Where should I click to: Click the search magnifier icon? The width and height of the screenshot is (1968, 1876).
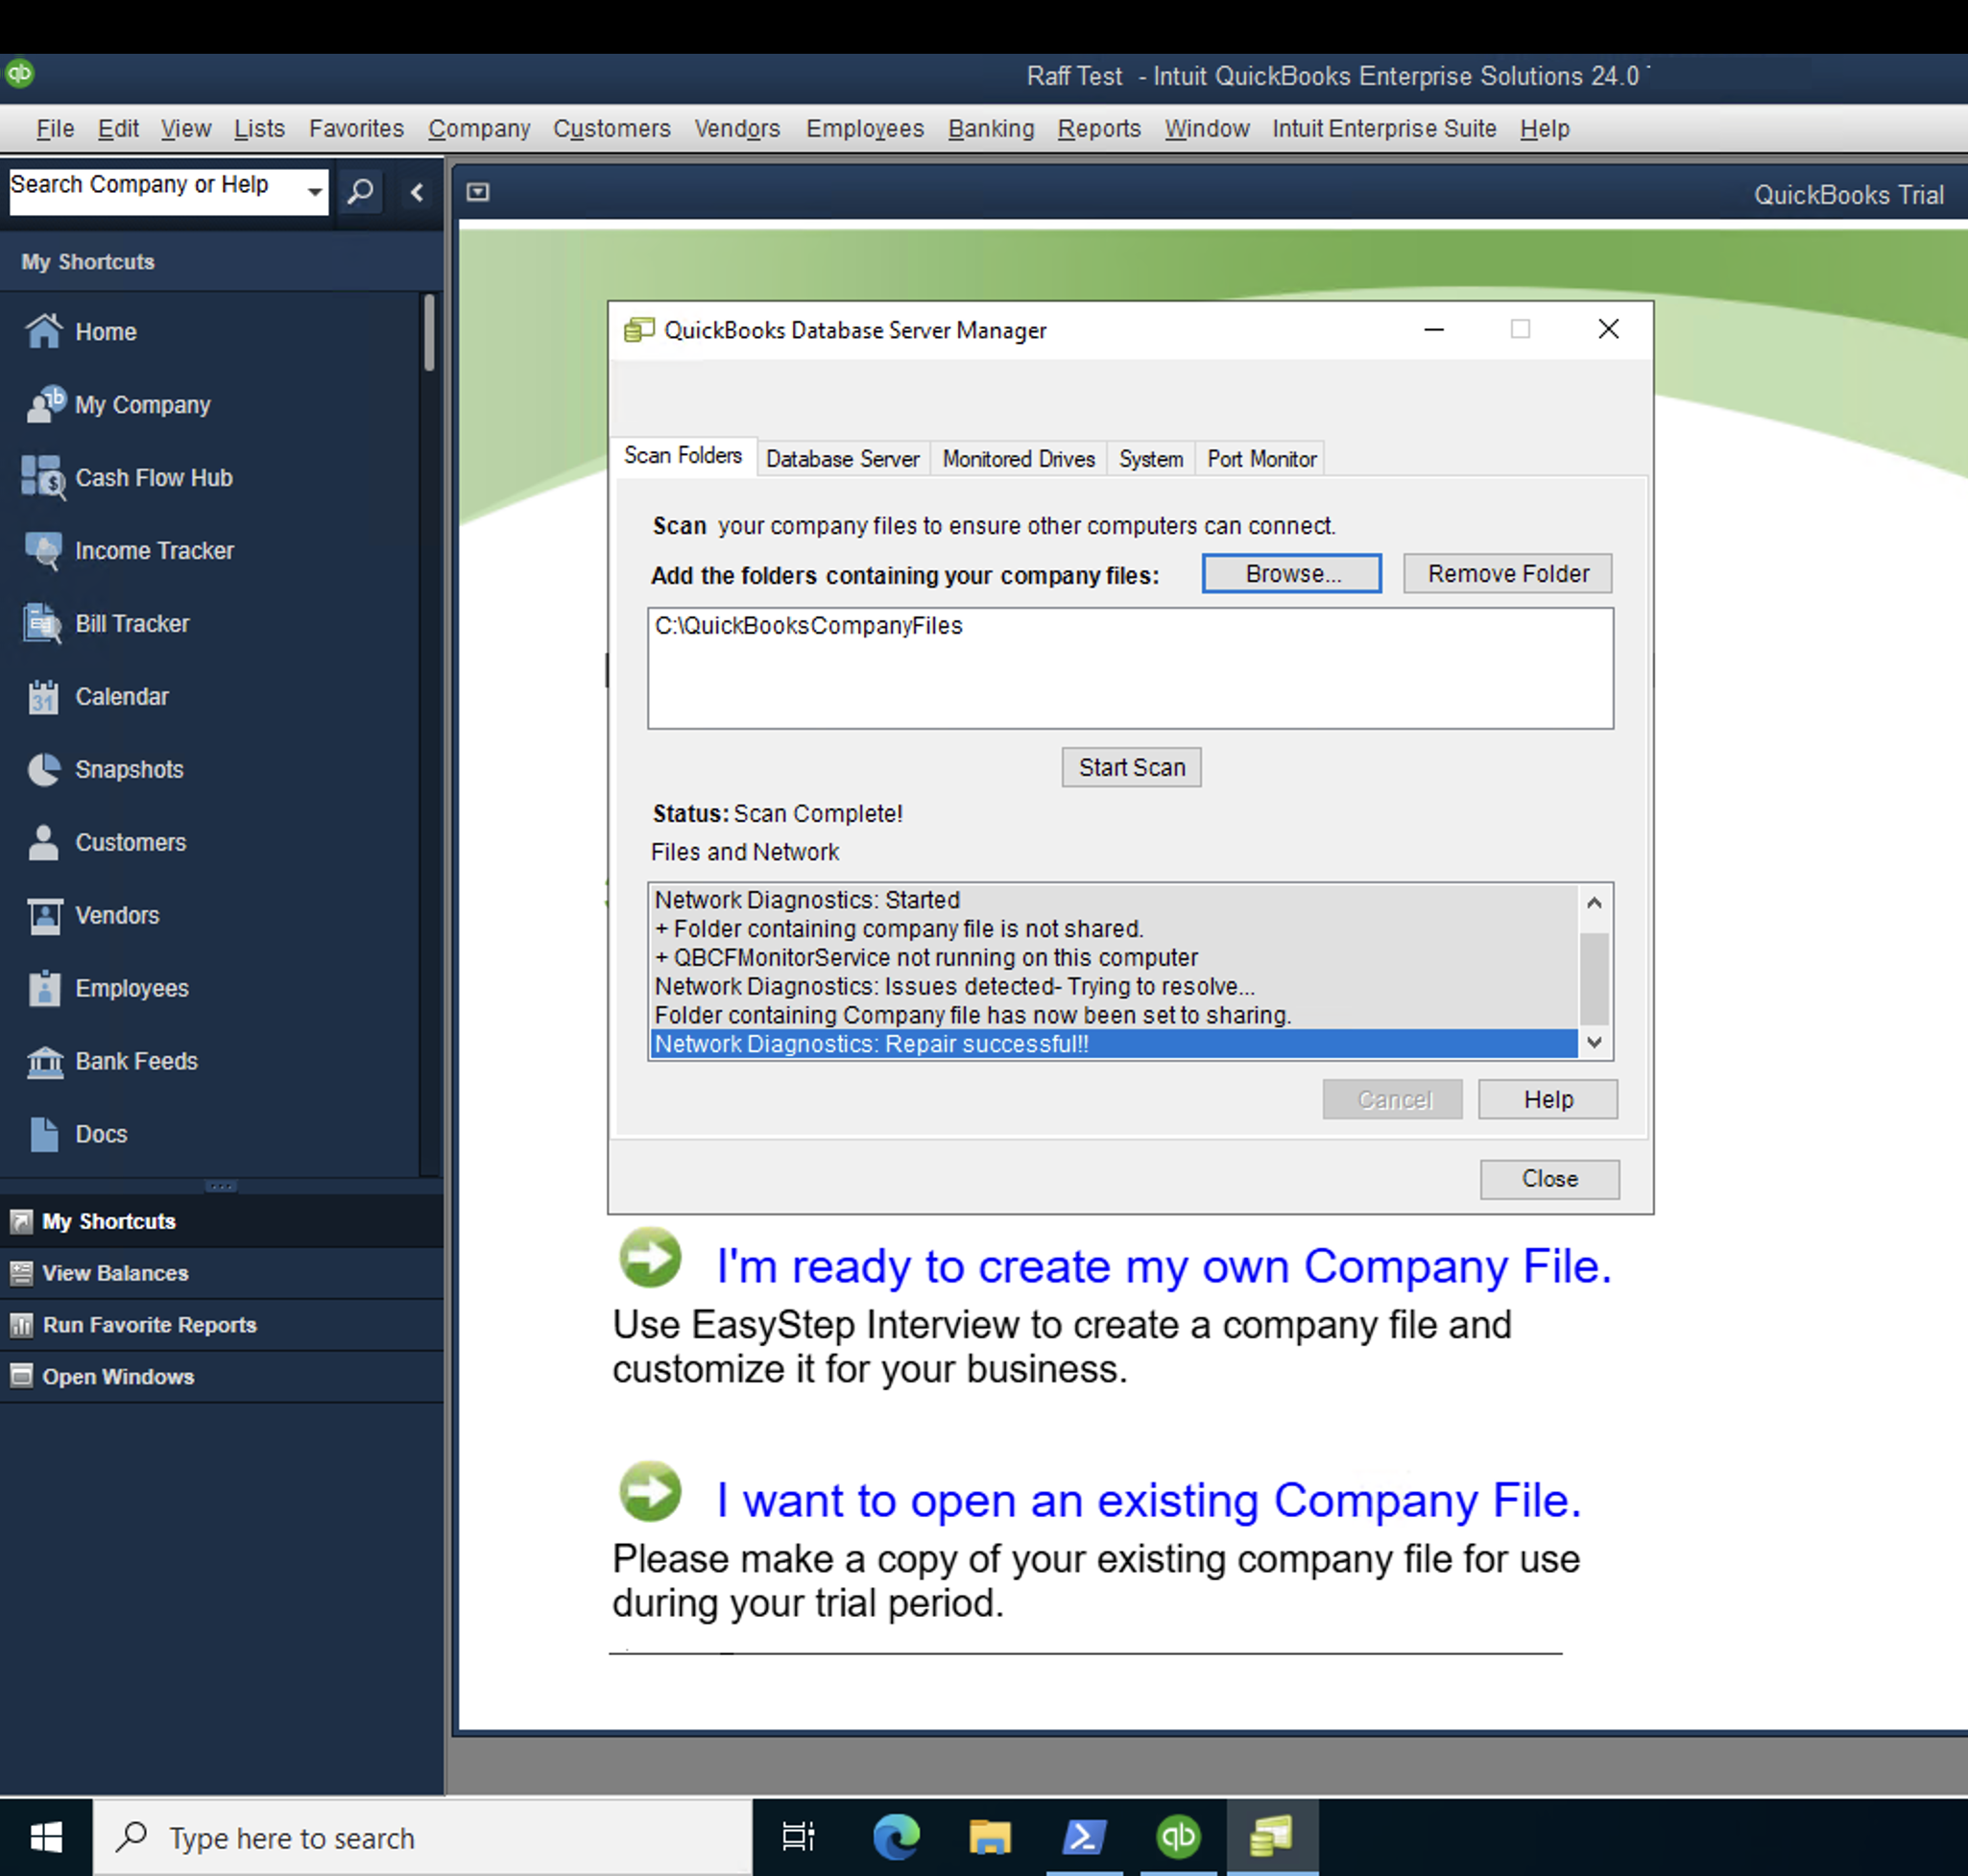[360, 190]
